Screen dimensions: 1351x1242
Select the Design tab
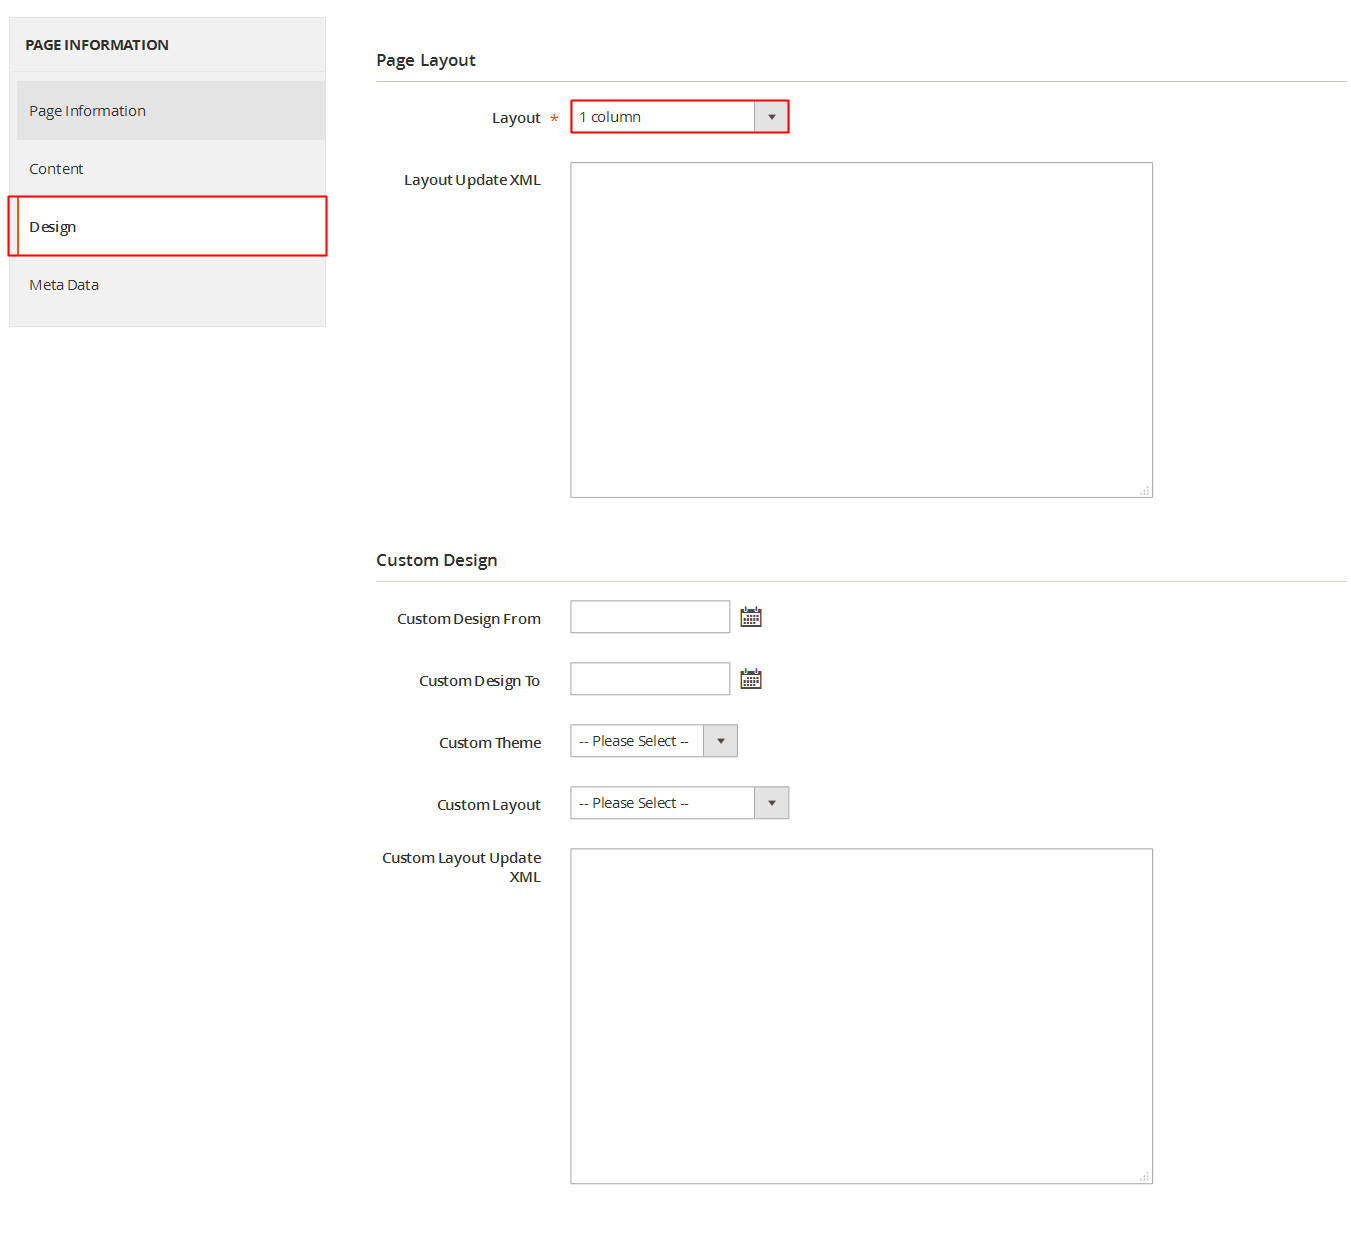(x=171, y=227)
